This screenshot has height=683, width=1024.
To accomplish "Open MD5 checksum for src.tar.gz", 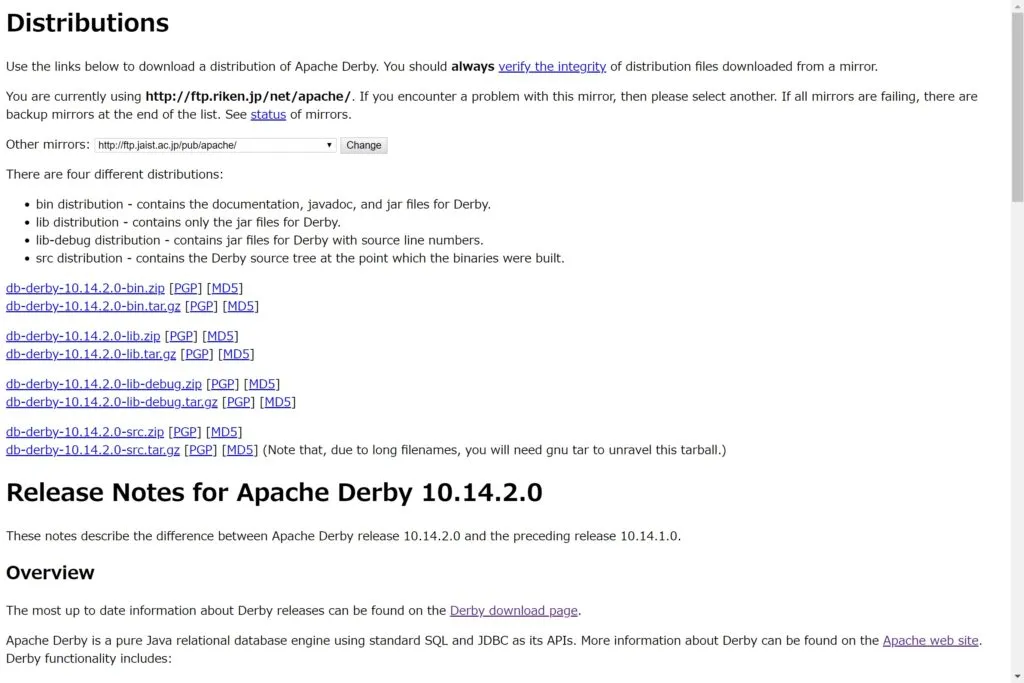I will point(240,450).
